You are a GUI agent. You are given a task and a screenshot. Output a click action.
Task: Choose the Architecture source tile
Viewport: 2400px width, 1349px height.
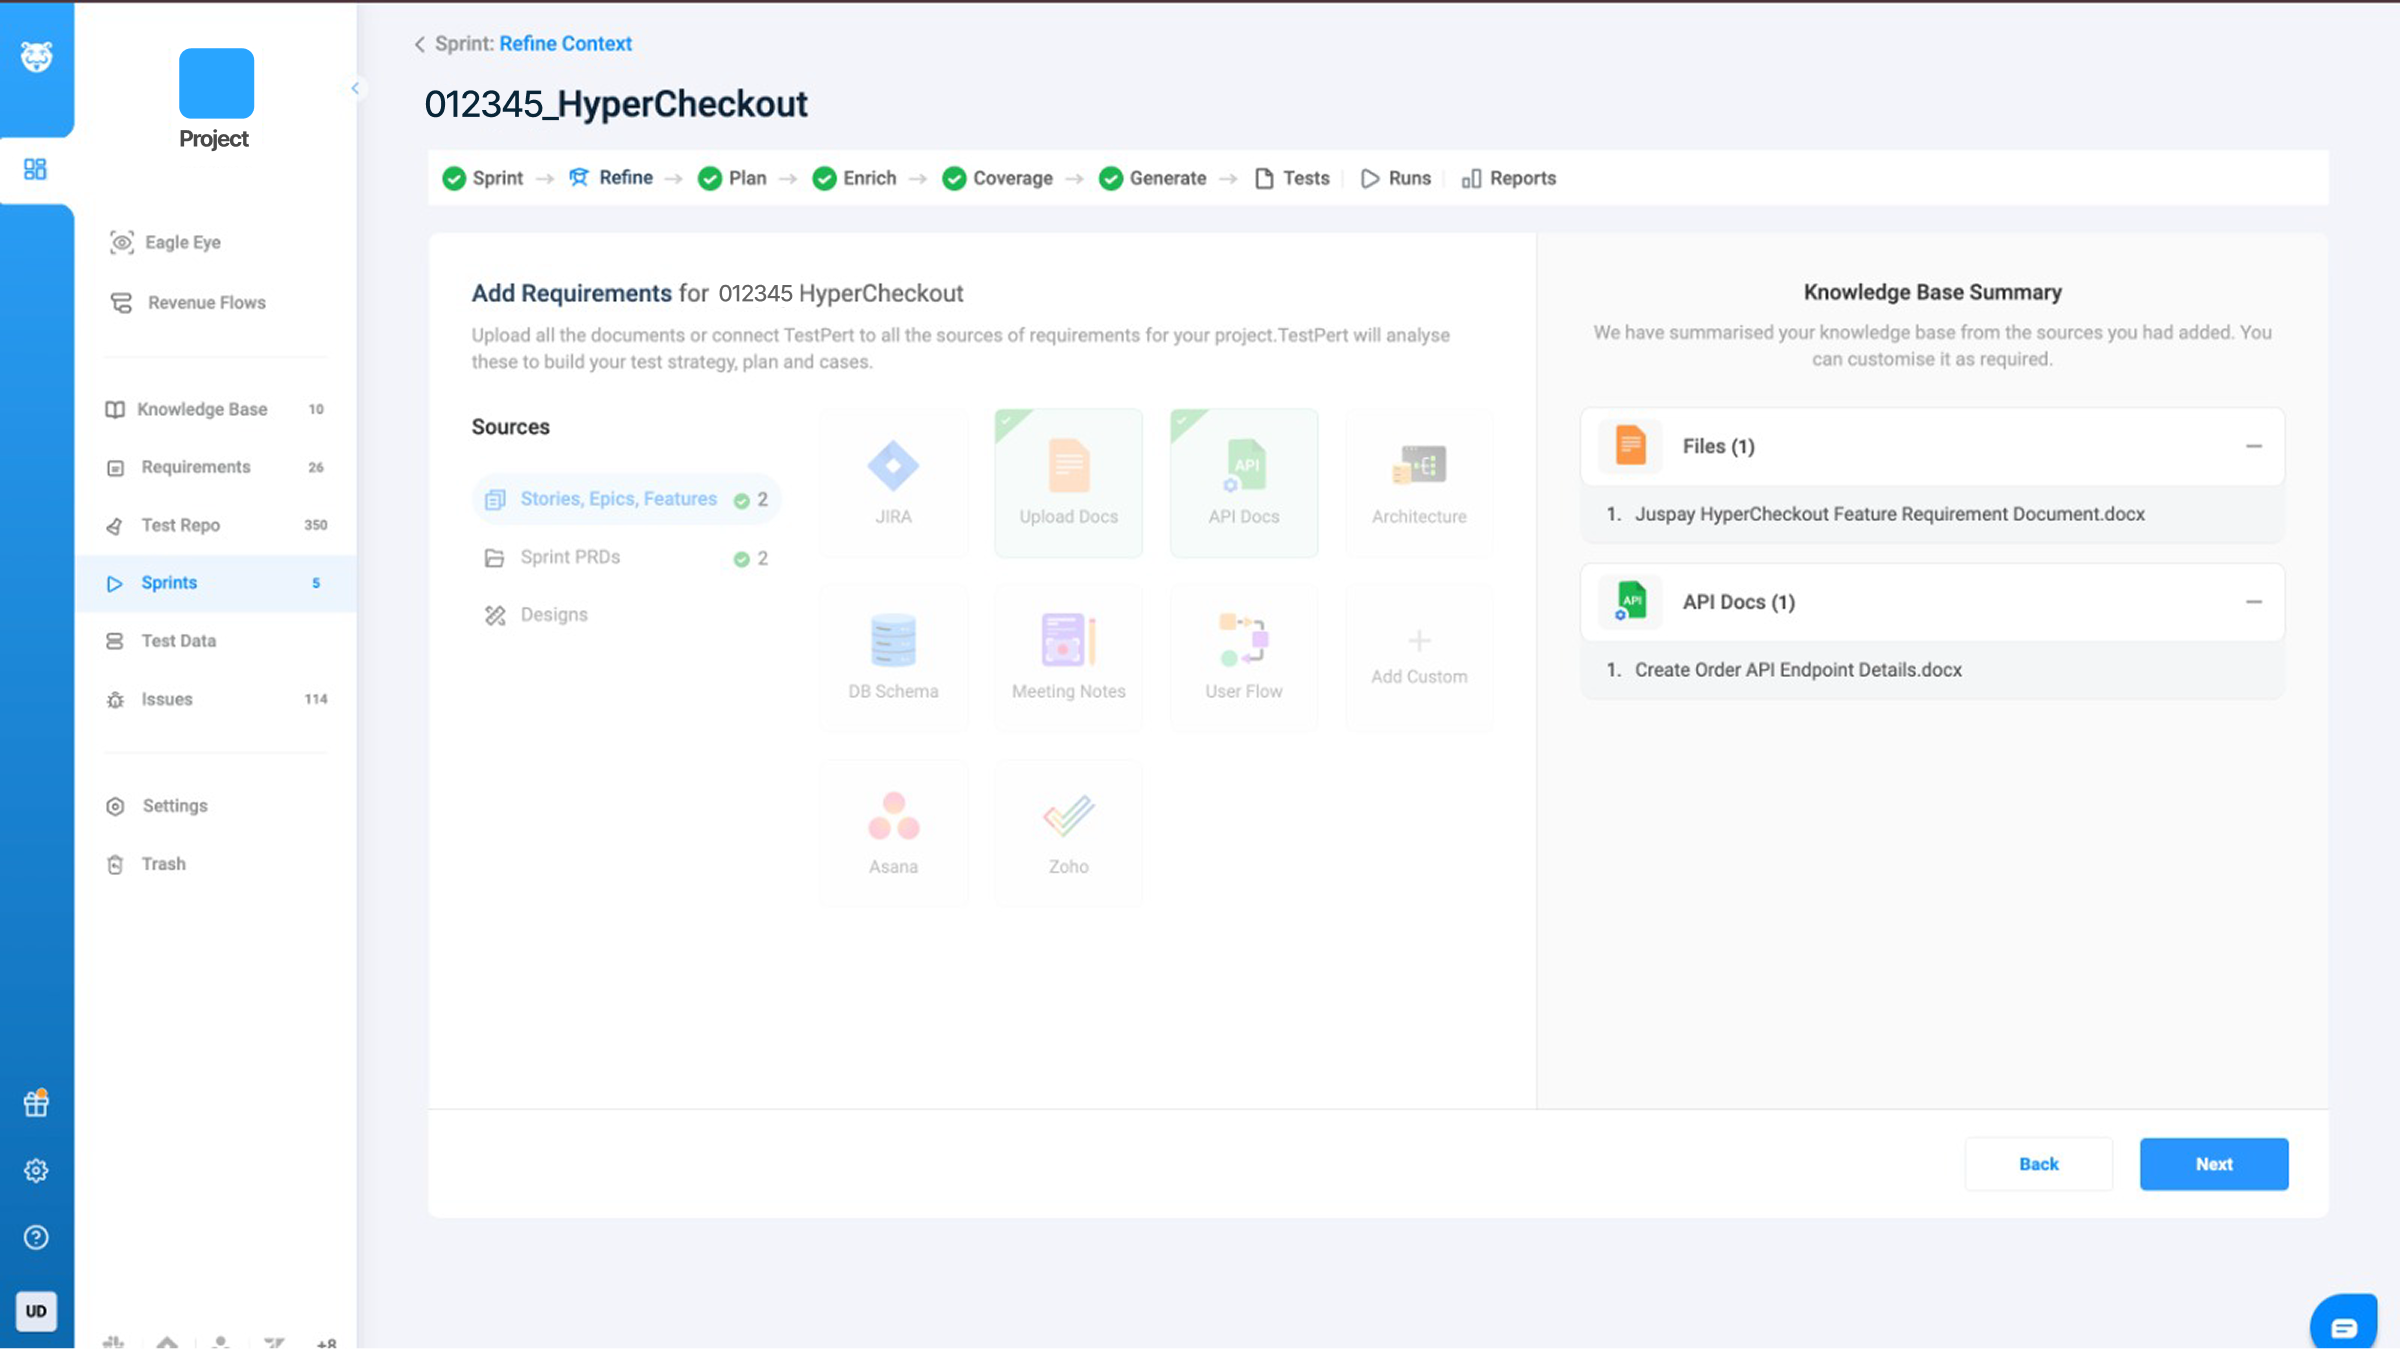(x=1419, y=483)
